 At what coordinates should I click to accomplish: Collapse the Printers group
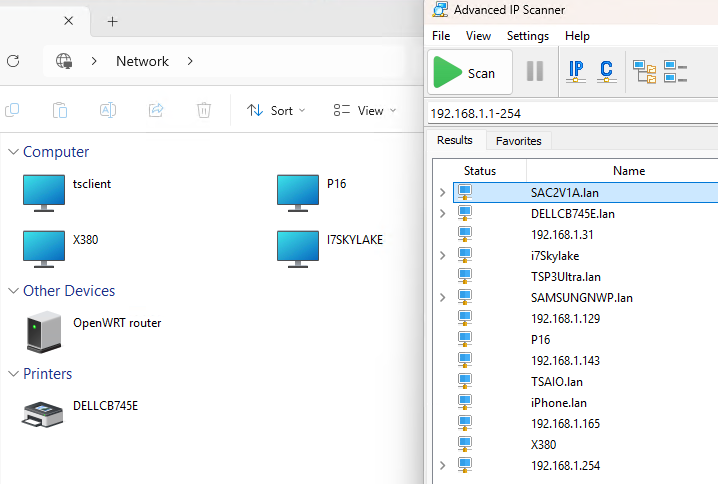click(x=14, y=374)
